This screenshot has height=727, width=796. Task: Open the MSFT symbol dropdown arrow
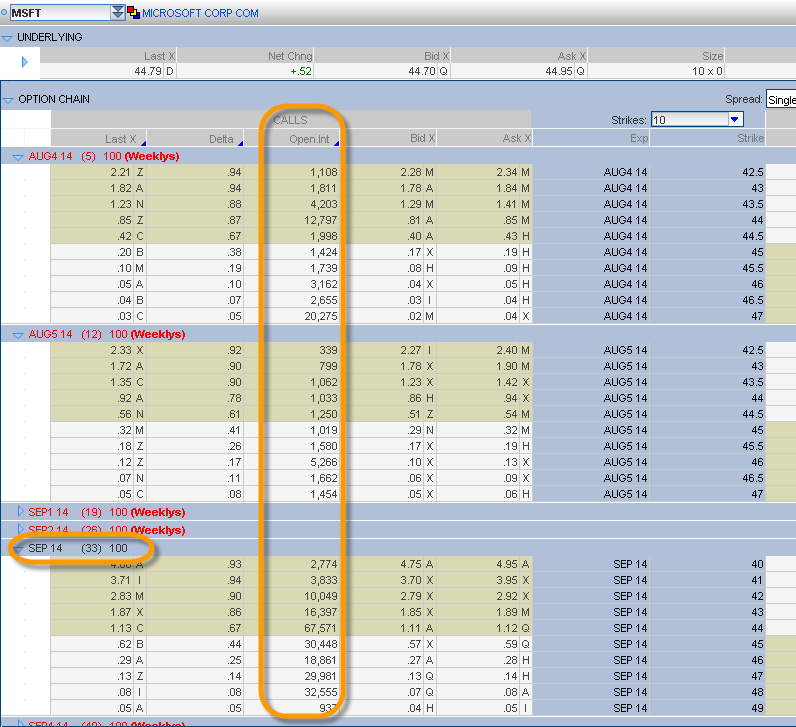pyautogui.click(x=119, y=13)
